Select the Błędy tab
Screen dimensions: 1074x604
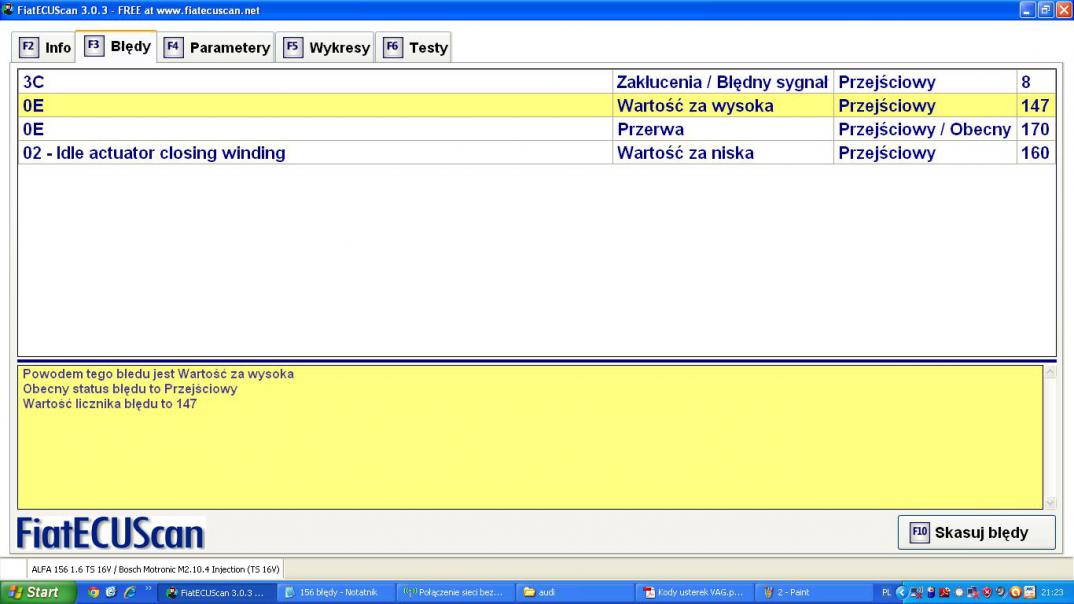click(x=116, y=46)
